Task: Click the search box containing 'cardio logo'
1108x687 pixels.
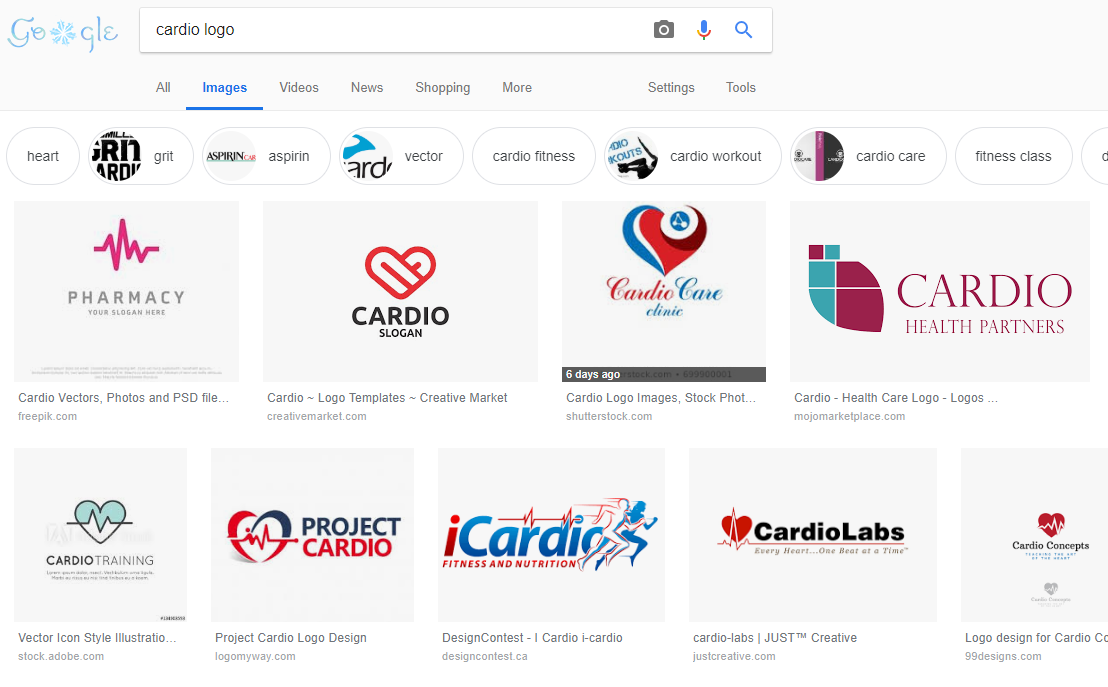Action: (x=396, y=30)
